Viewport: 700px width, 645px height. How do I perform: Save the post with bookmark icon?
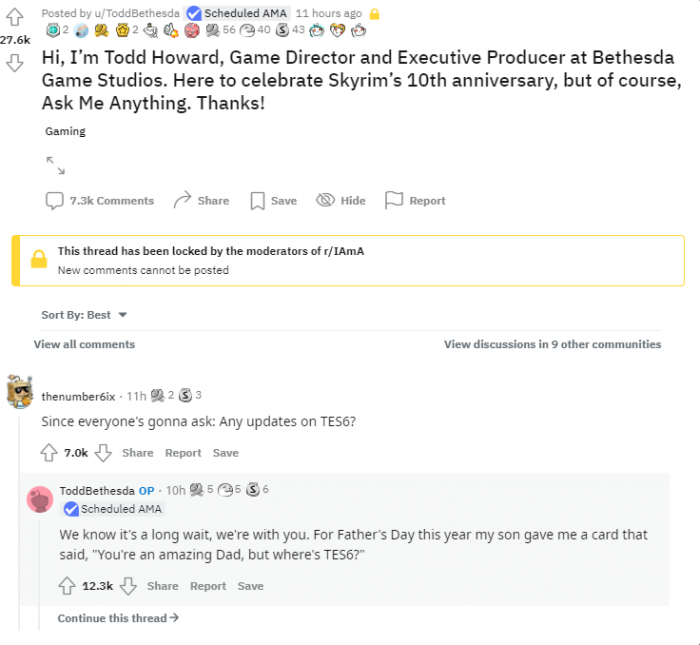coord(273,201)
